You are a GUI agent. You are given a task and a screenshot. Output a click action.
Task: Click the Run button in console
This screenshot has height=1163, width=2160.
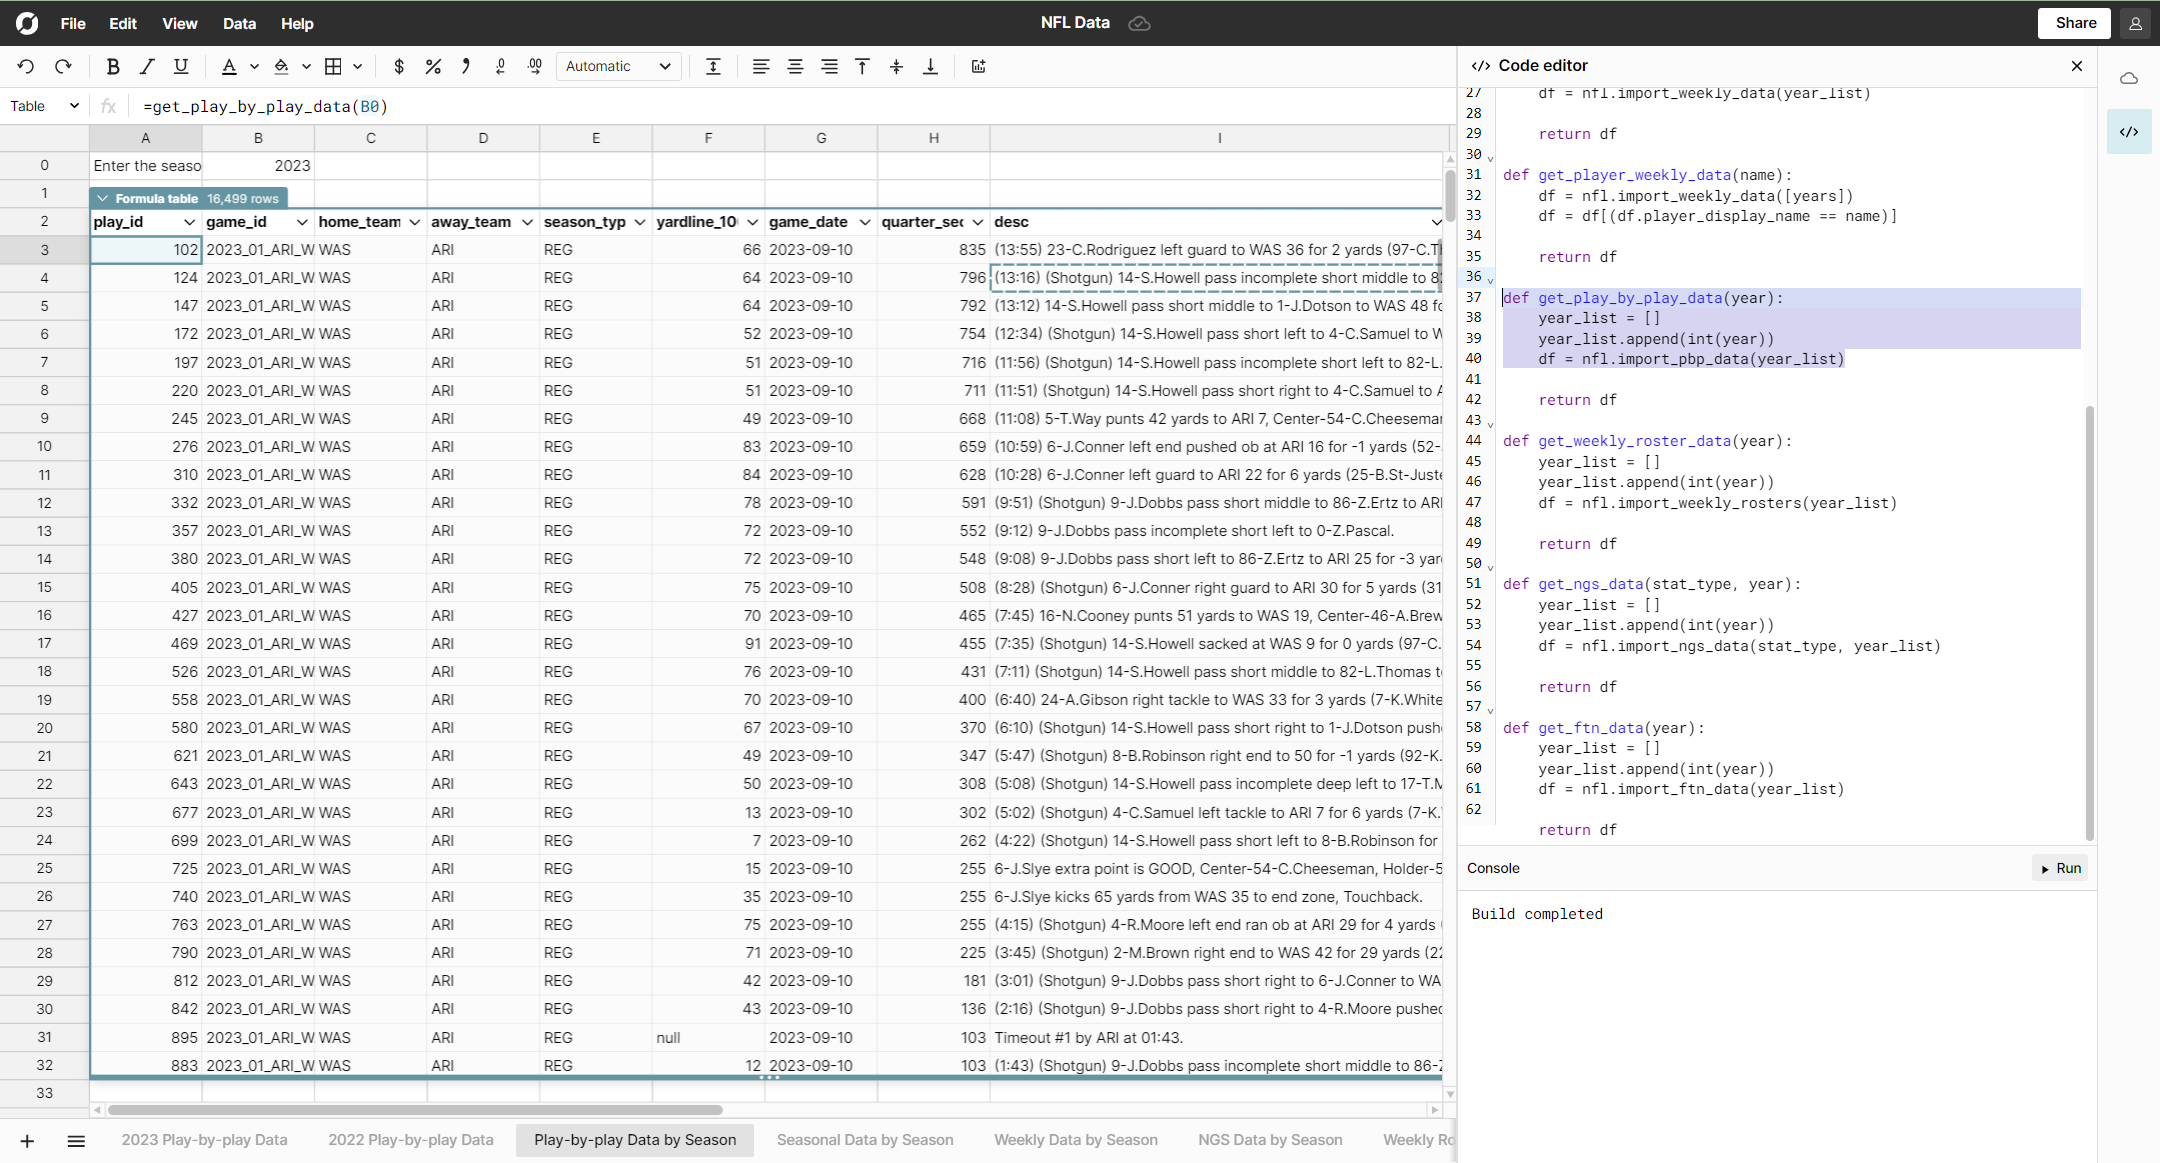[2061, 868]
